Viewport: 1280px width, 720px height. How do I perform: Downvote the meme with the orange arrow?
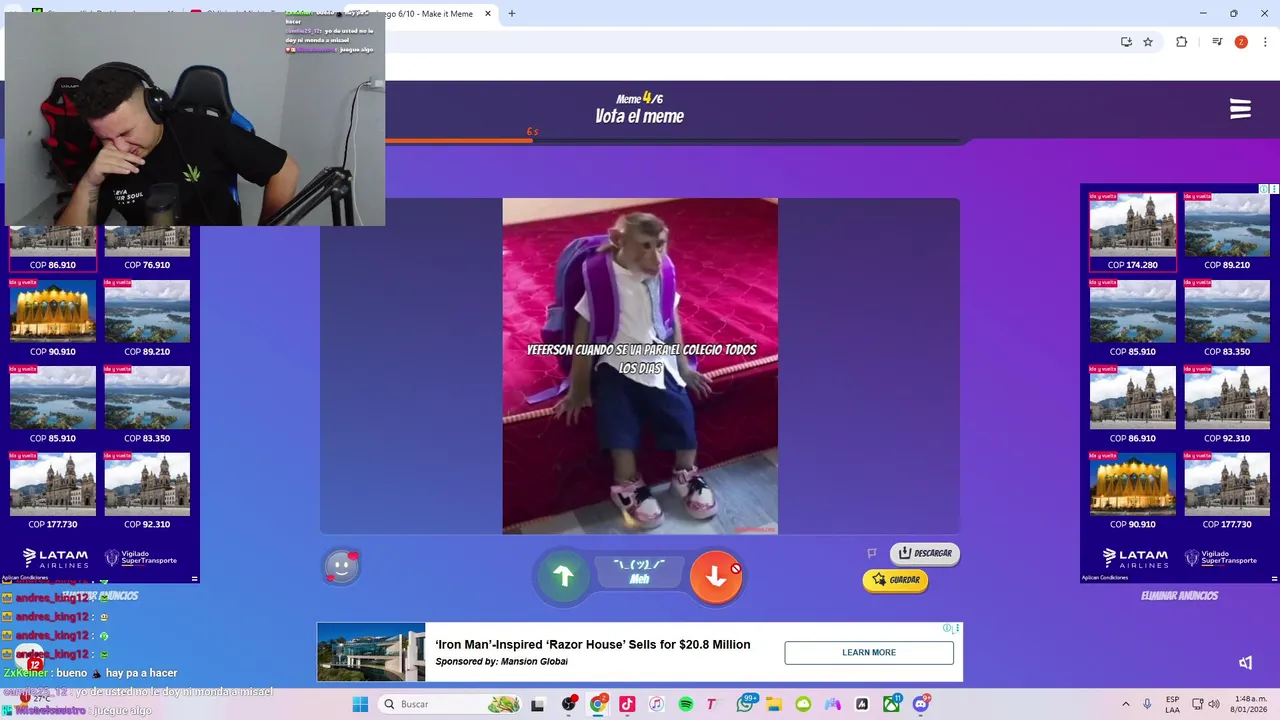pos(716,576)
